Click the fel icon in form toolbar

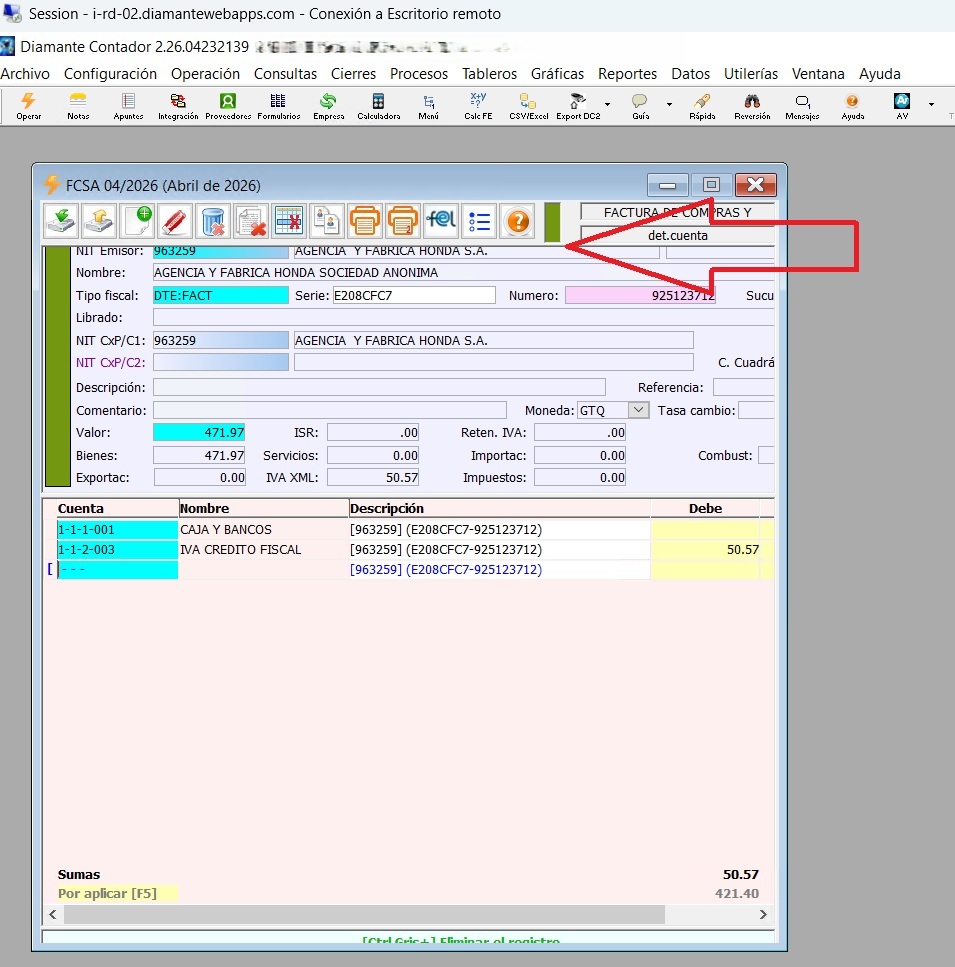(x=441, y=220)
